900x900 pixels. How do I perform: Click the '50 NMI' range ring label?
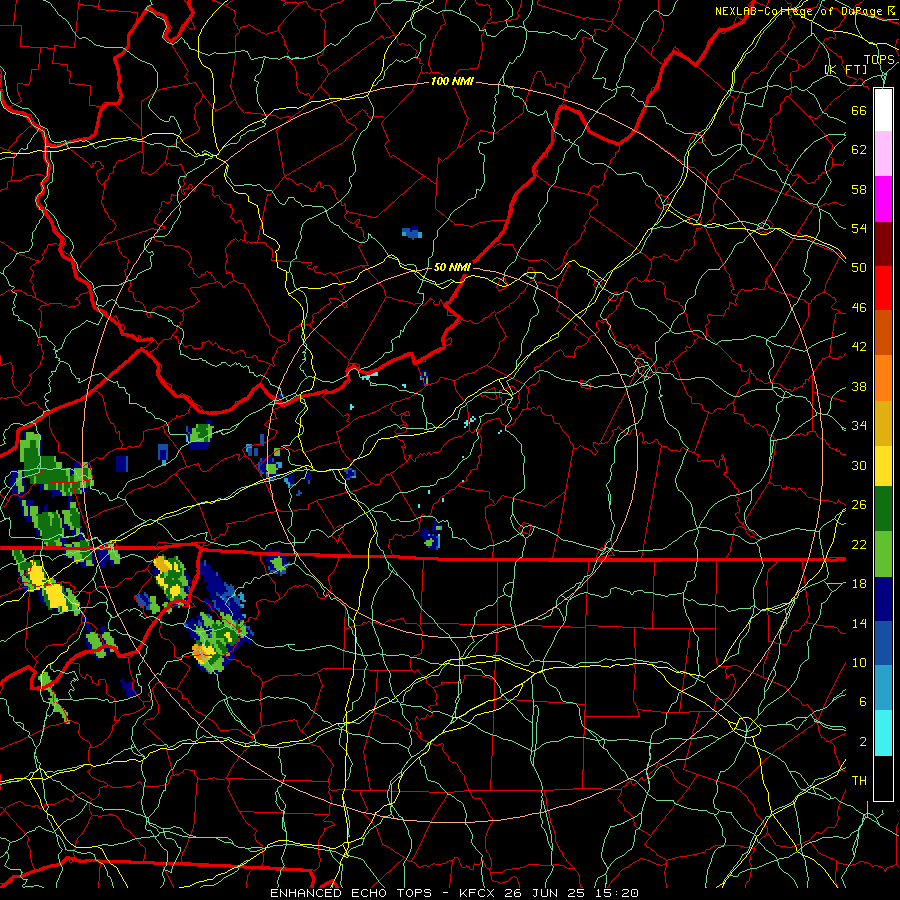452,267
